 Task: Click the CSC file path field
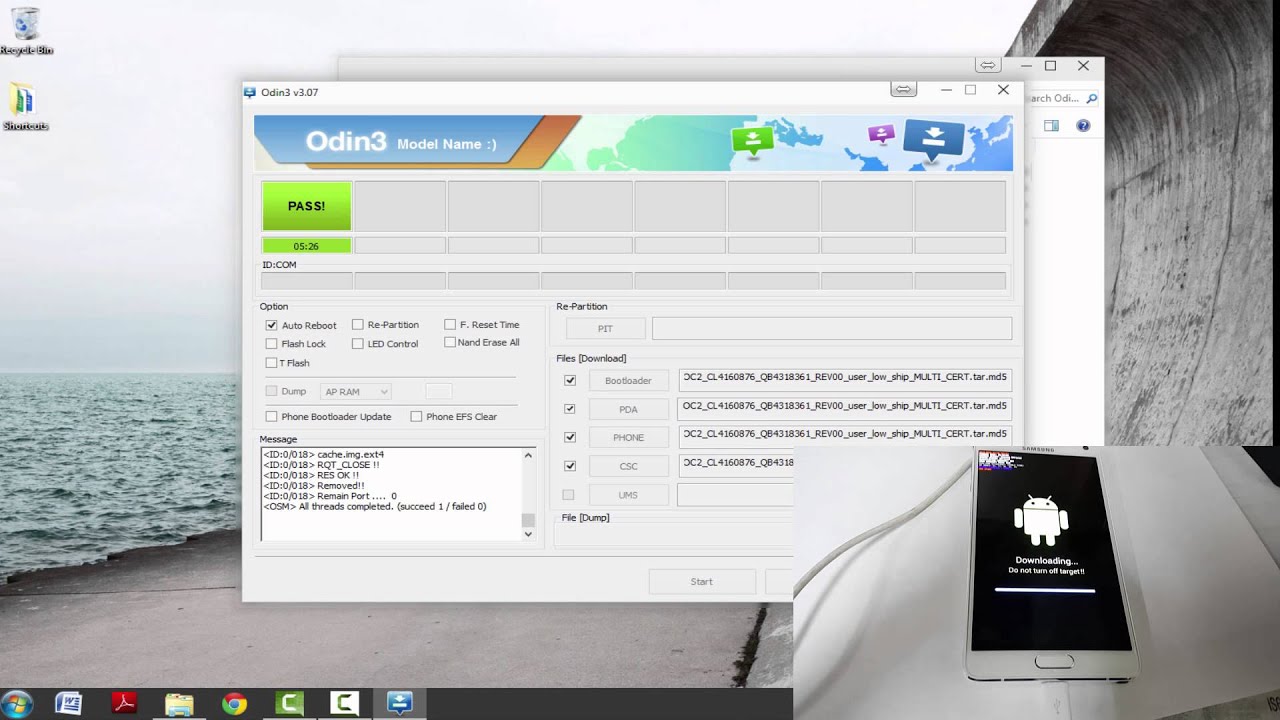coord(736,464)
